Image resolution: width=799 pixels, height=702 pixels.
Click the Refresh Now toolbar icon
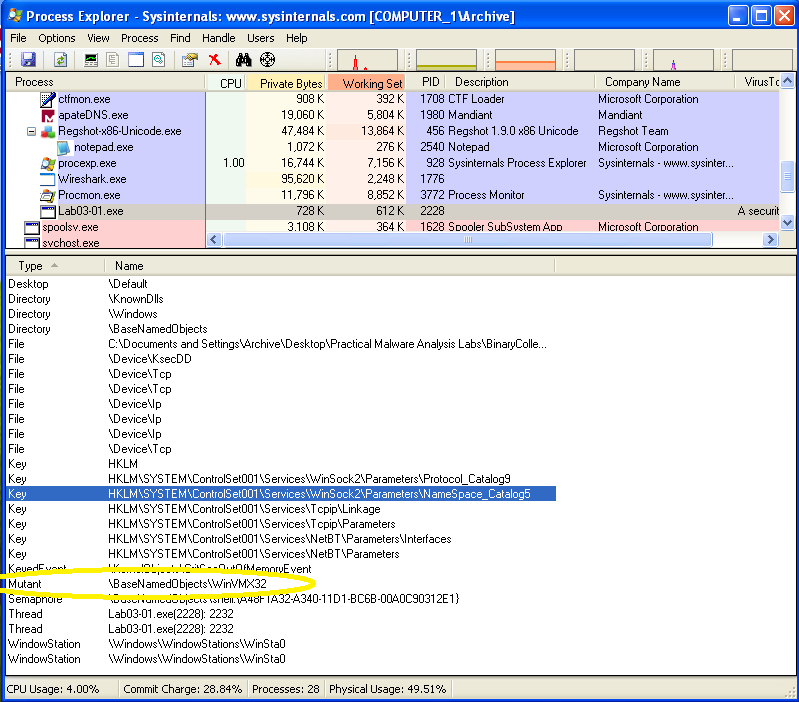click(x=60, y=60)
